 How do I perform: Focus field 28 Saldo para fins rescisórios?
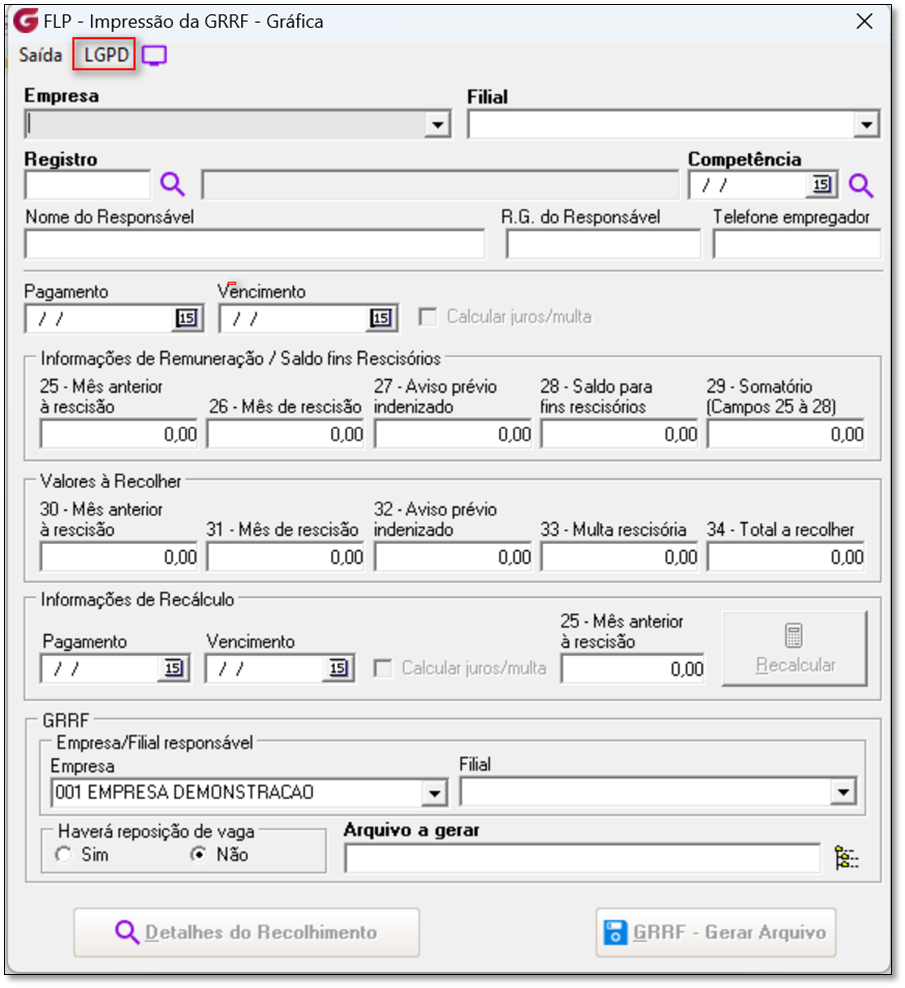620,434
